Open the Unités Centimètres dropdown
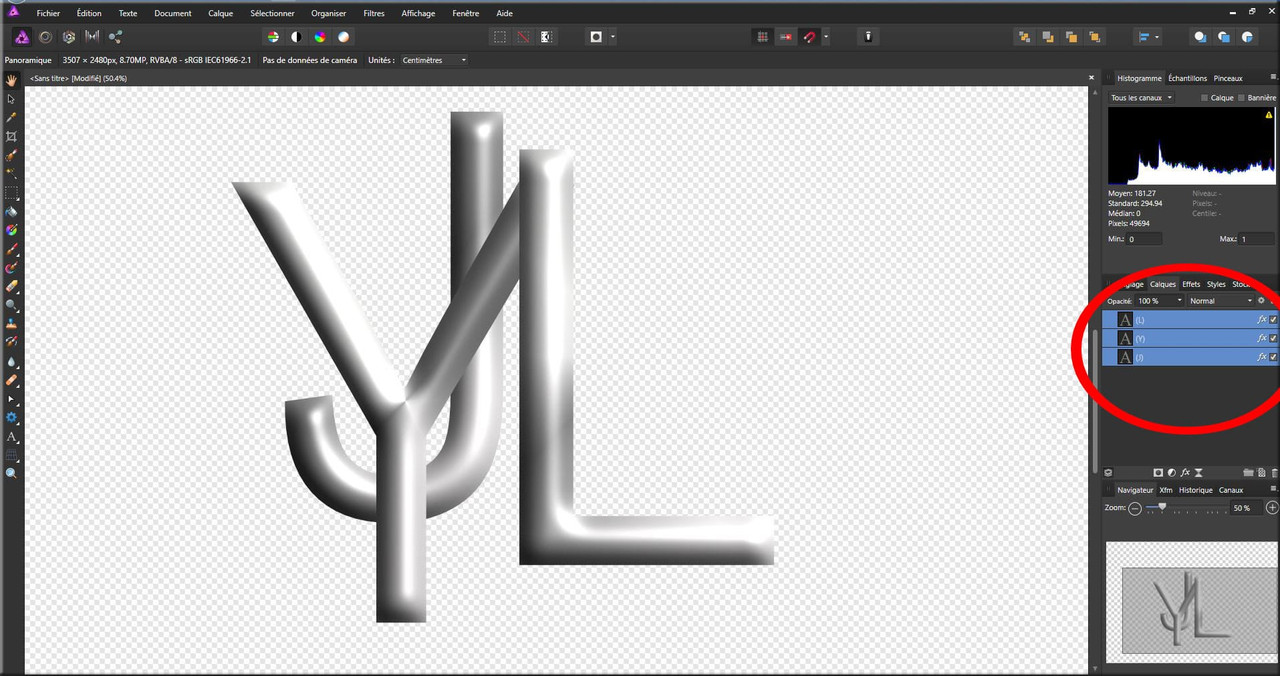The height and width of the screenshot is (676, 1280). (x=434, y=60)
